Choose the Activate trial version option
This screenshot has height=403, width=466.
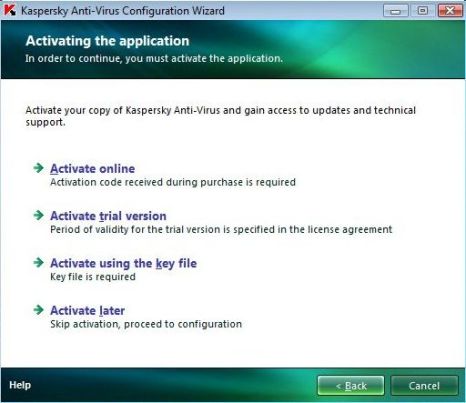(x=108, y=216)
